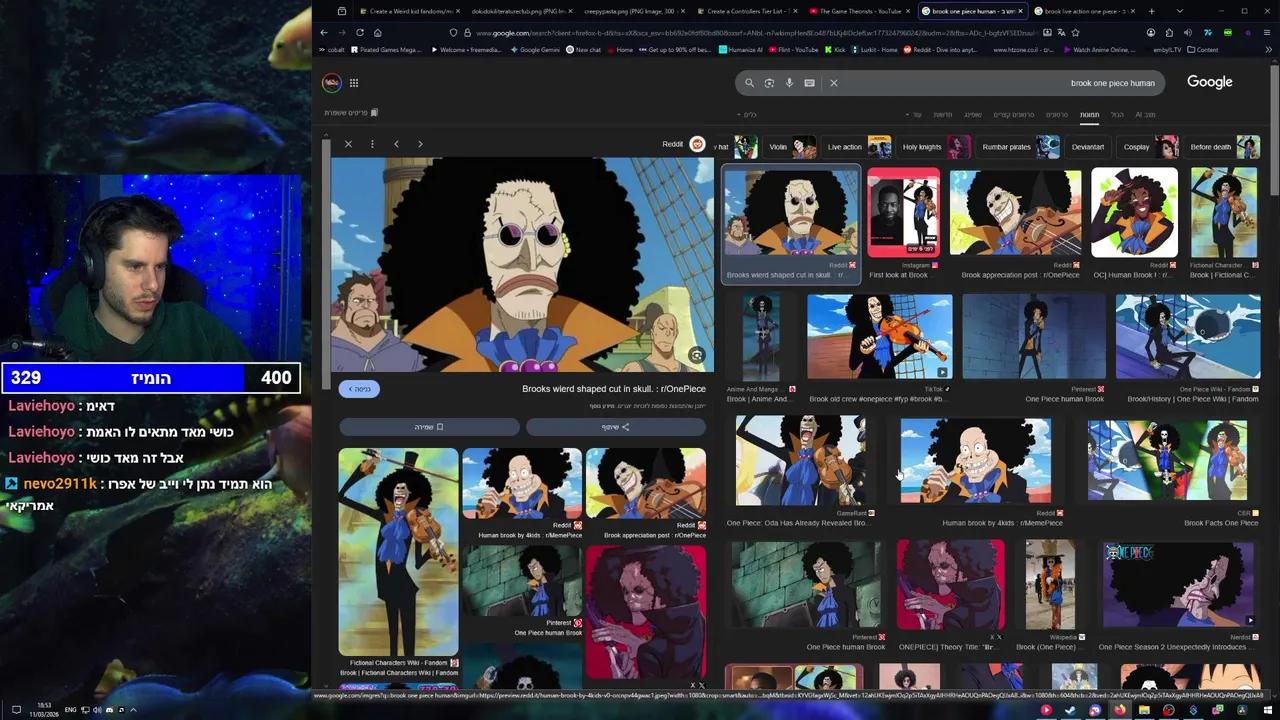The width and height of the screenshot is (1280, 720).
Task: Close the image preview panel
Action: click(x=348, y=144)
